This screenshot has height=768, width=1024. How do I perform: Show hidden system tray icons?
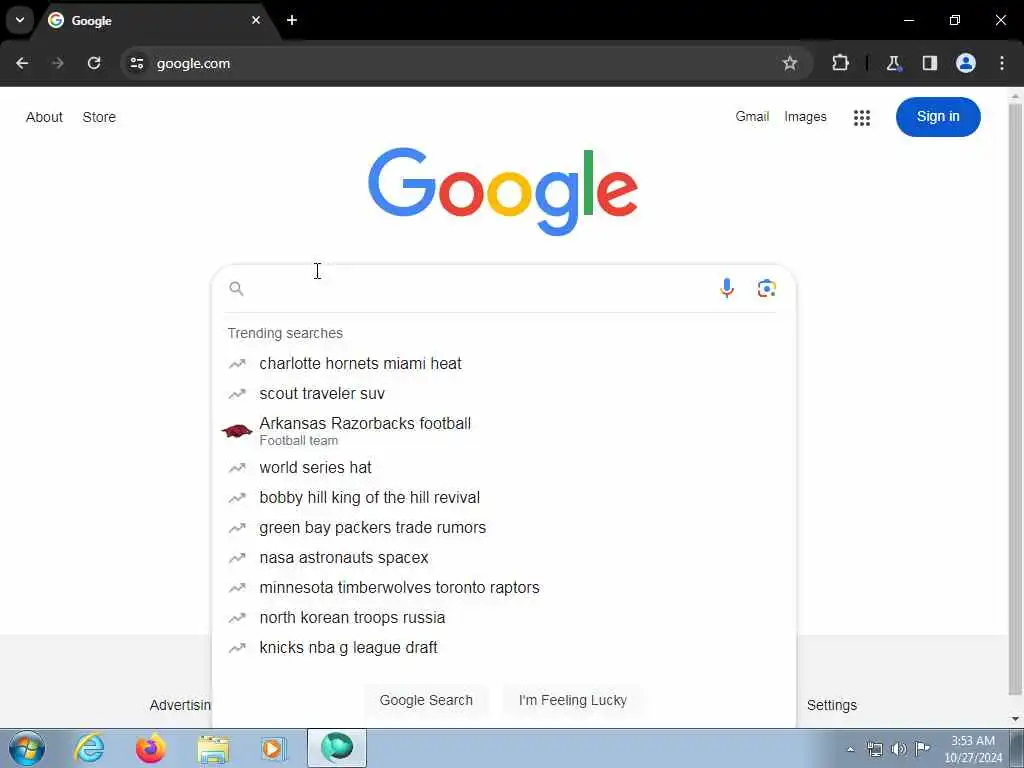coord(850,749)
